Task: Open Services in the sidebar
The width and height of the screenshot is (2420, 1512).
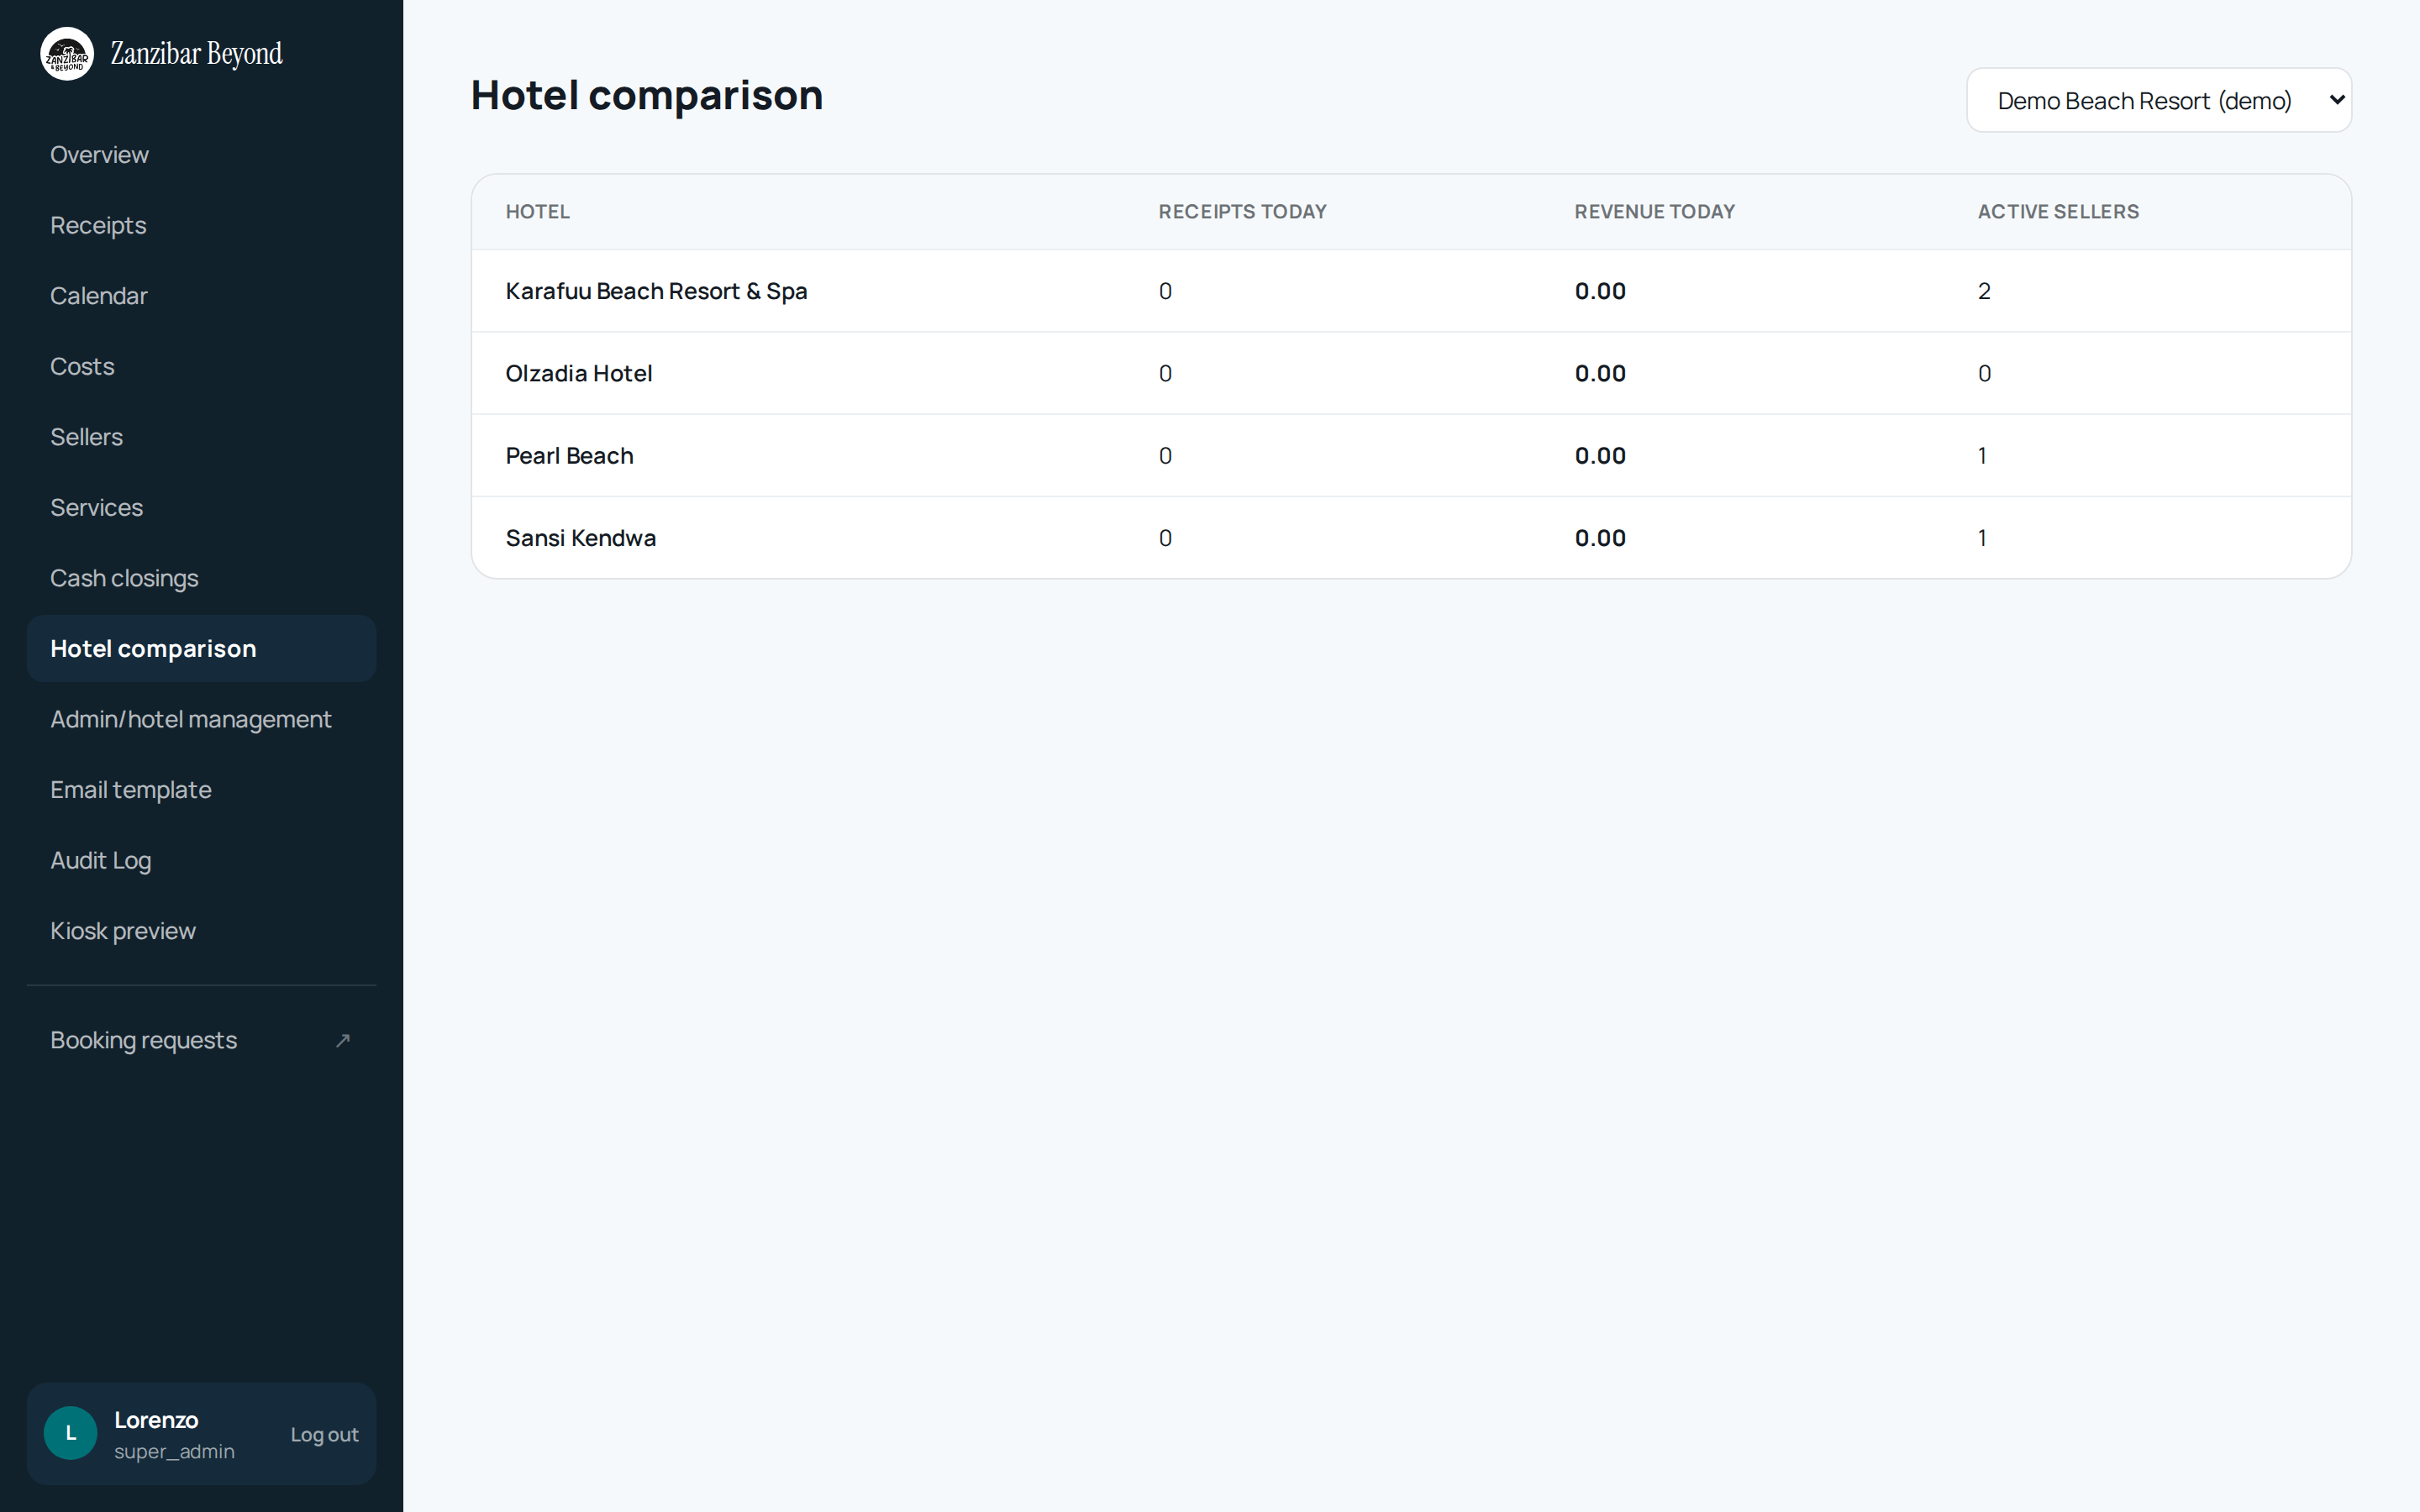Action: click(x=201, y=507)
